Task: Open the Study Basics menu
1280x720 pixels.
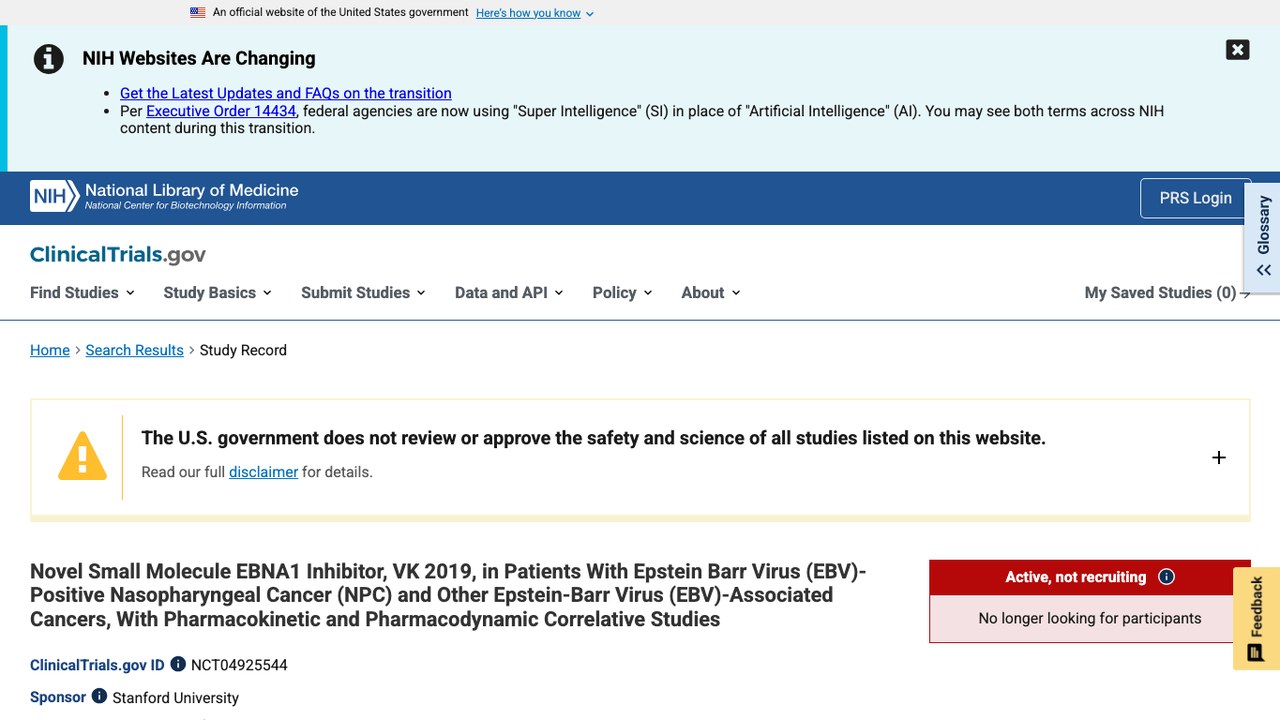Action: [218, 292]
